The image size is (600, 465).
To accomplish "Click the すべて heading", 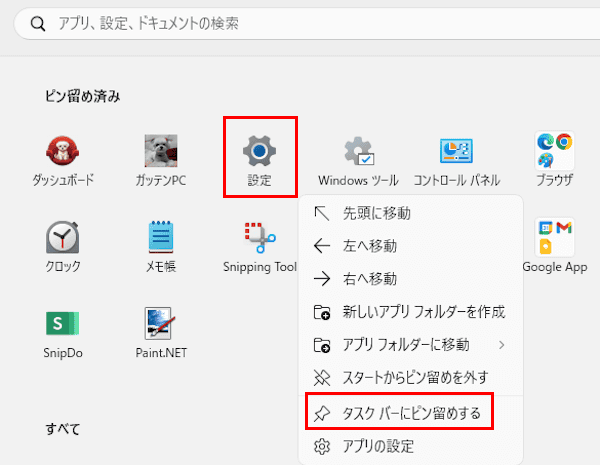I will pos(62,429).
